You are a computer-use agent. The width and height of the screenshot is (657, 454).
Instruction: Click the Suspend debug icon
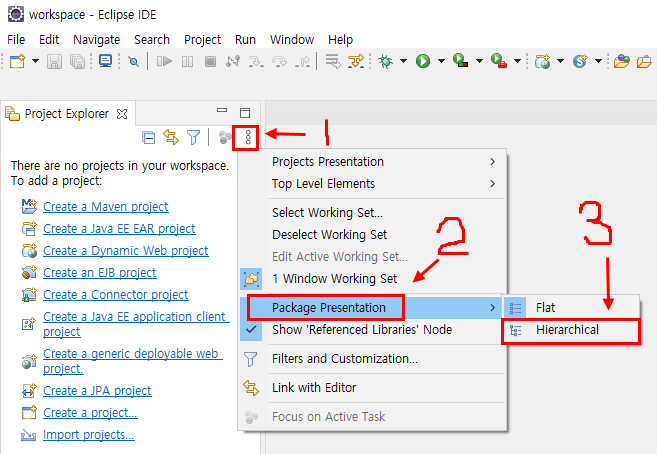tap(187, 62)
